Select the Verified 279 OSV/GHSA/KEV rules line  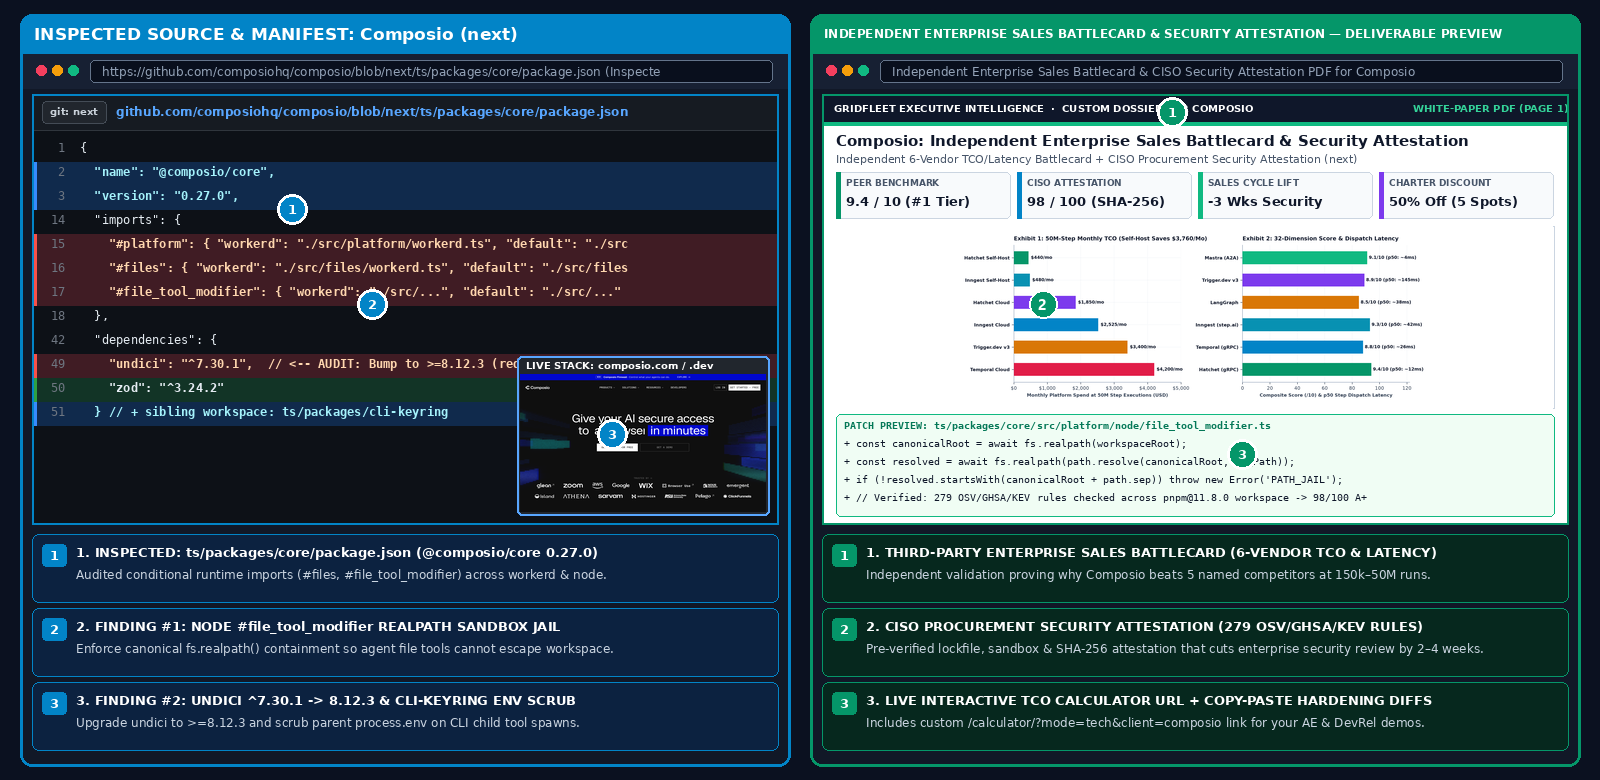tap(1105, 498)
